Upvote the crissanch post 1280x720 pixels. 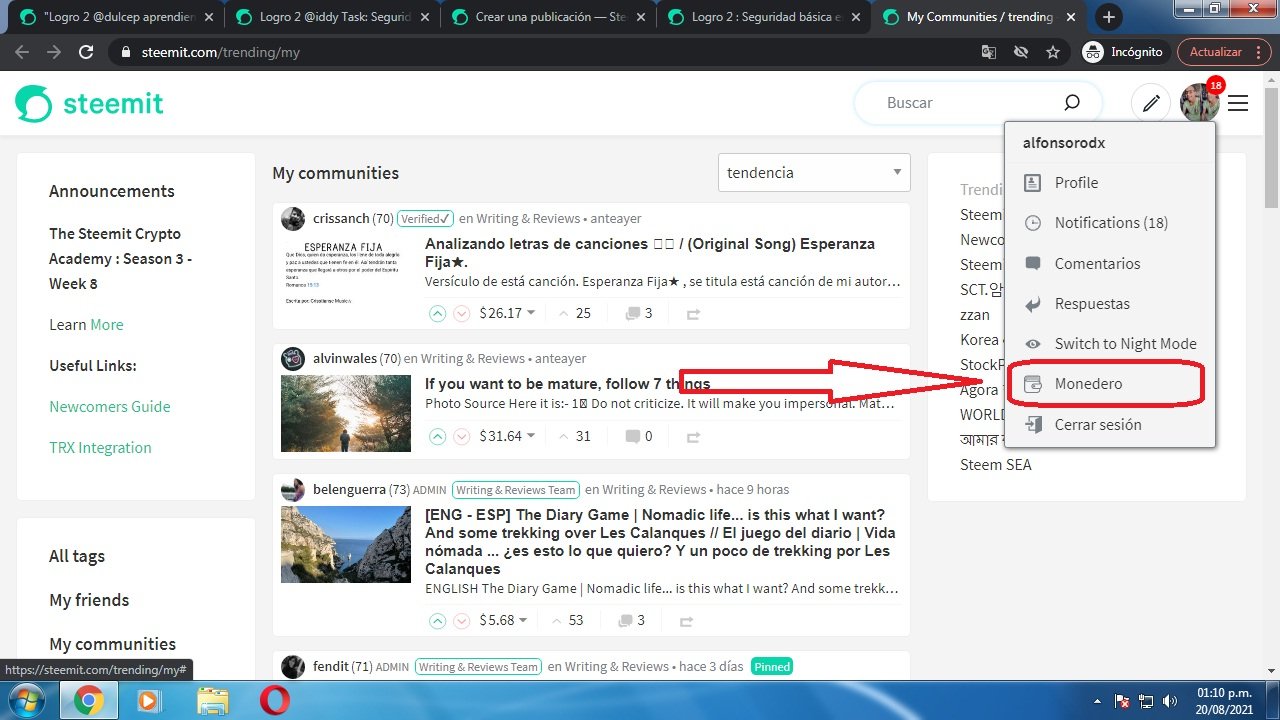coord(437,313)
